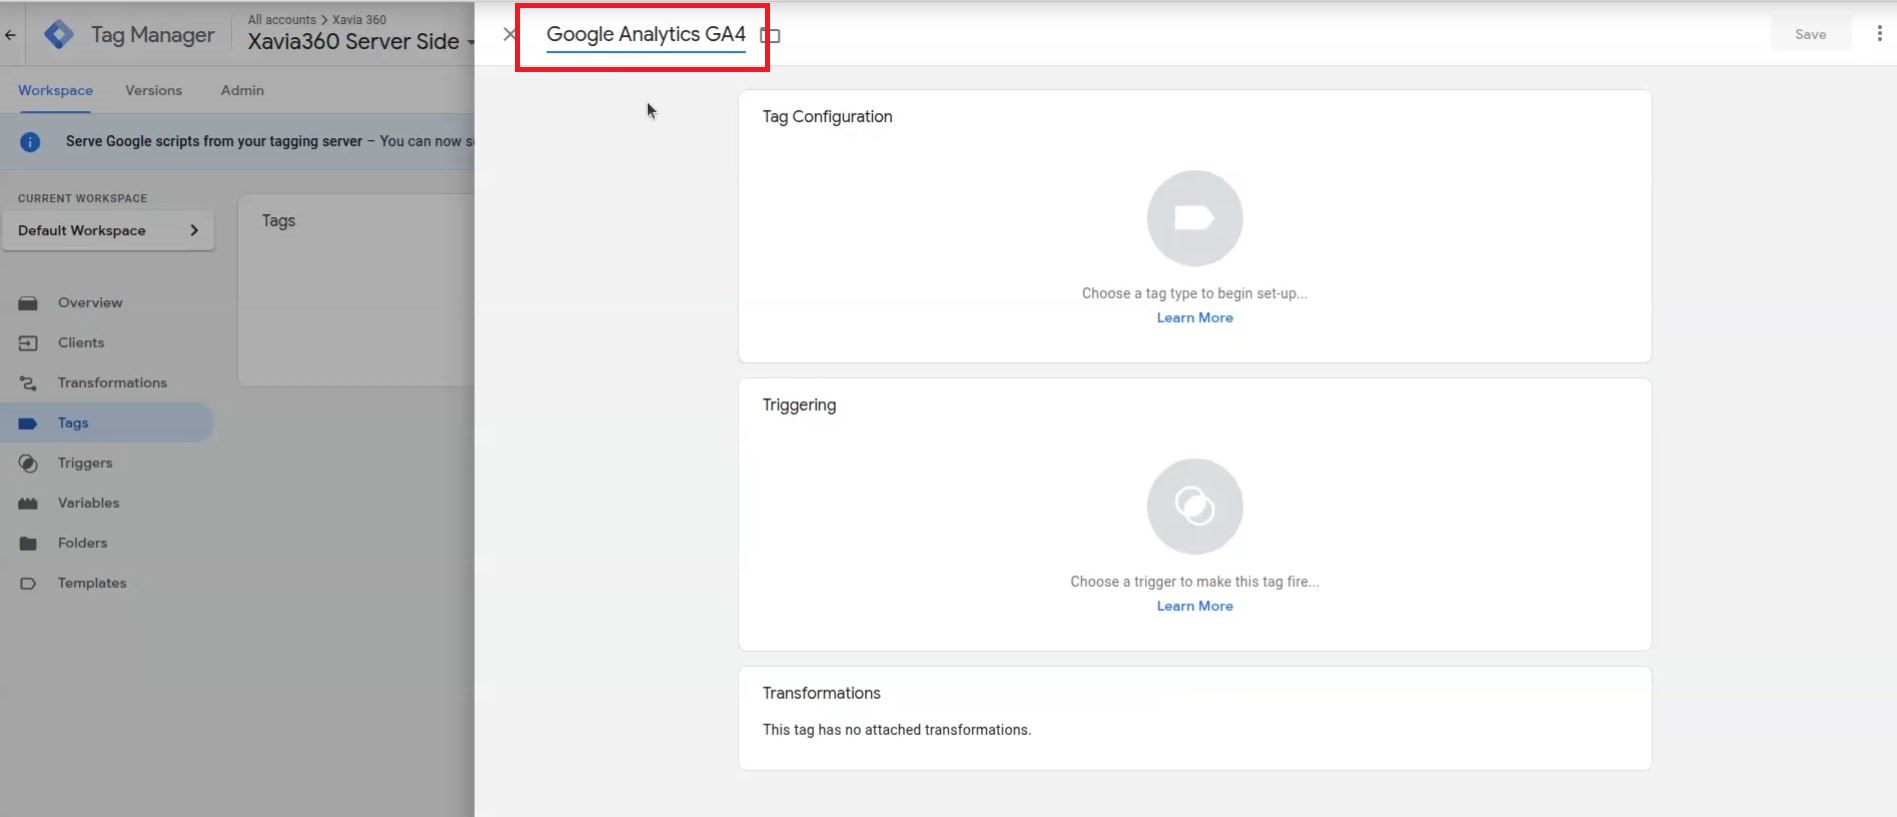The image size is (1897, 817).
Task: Click the Tag Configuration heading
Action: coord(827,116)
